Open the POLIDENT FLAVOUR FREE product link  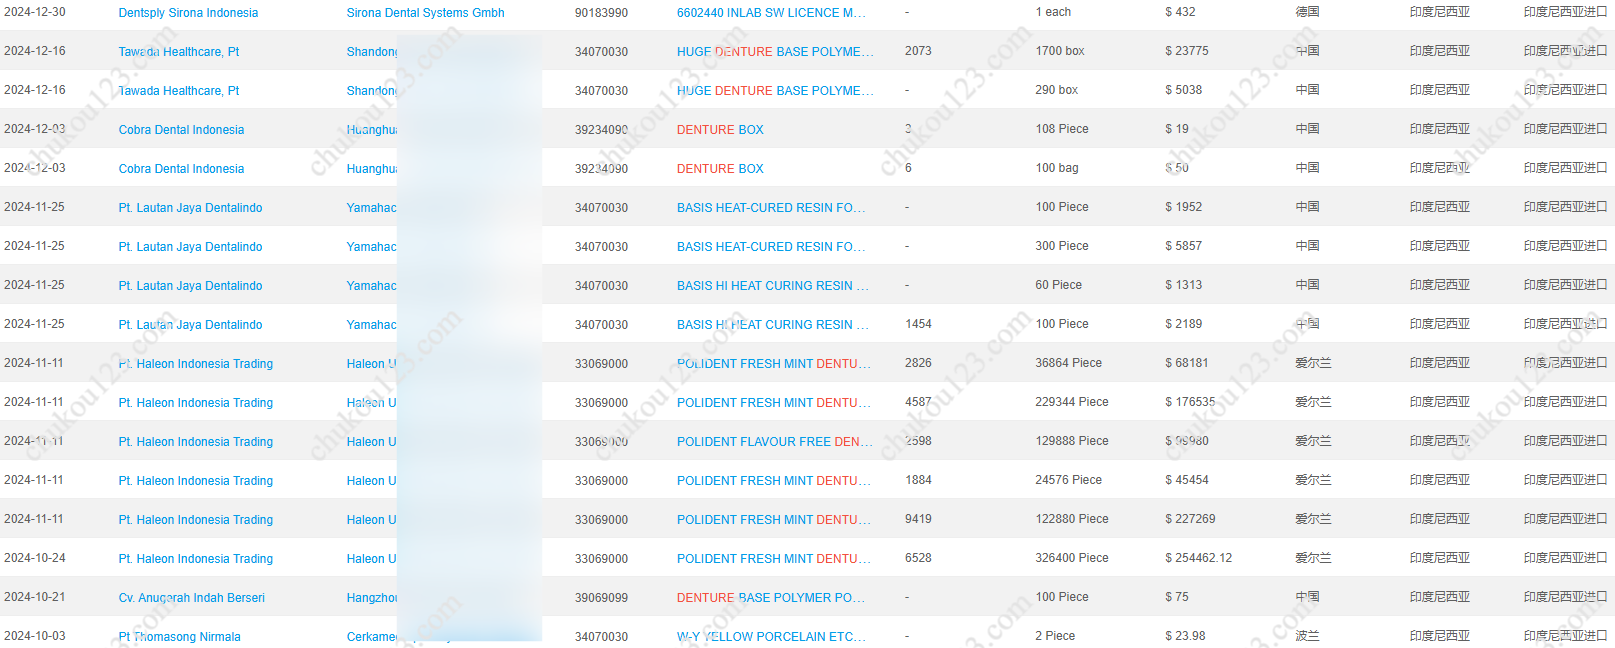[x=775, y=442]
